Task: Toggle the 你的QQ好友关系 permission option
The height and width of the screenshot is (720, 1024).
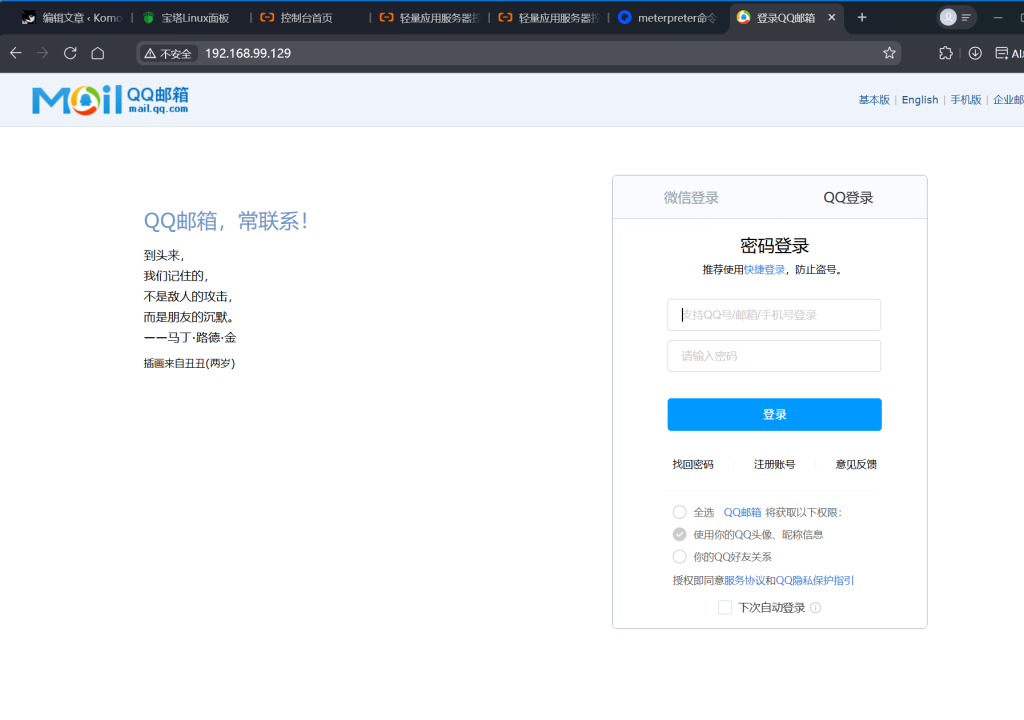Action: (680, 556)
